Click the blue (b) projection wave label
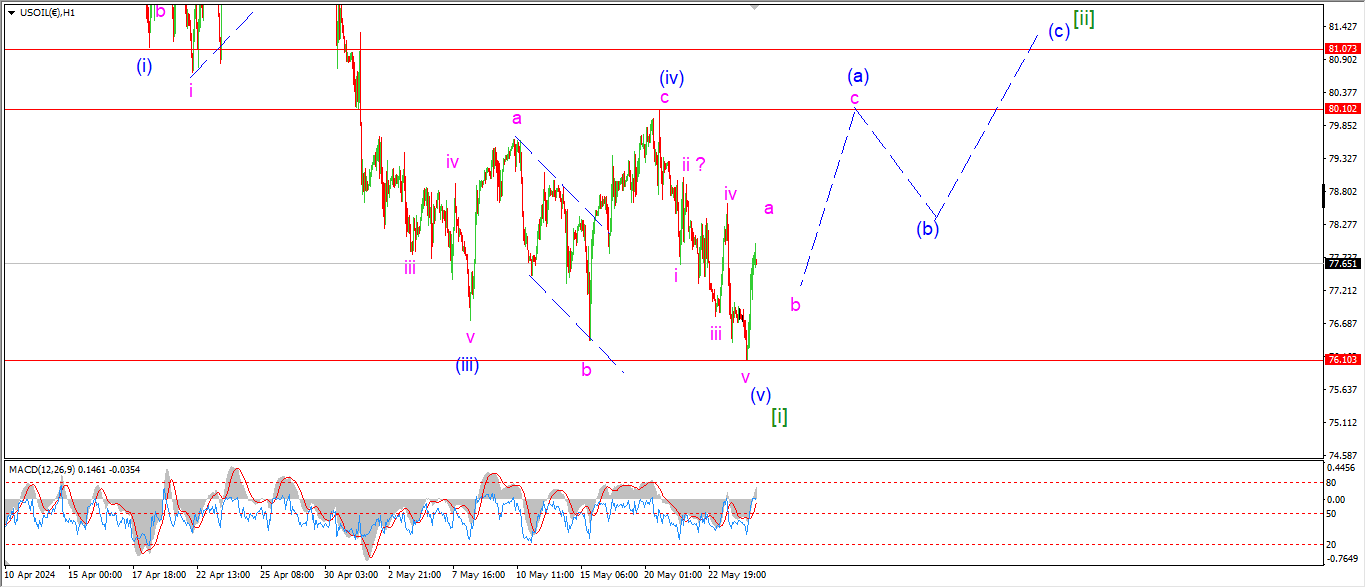 coord(927,228)
